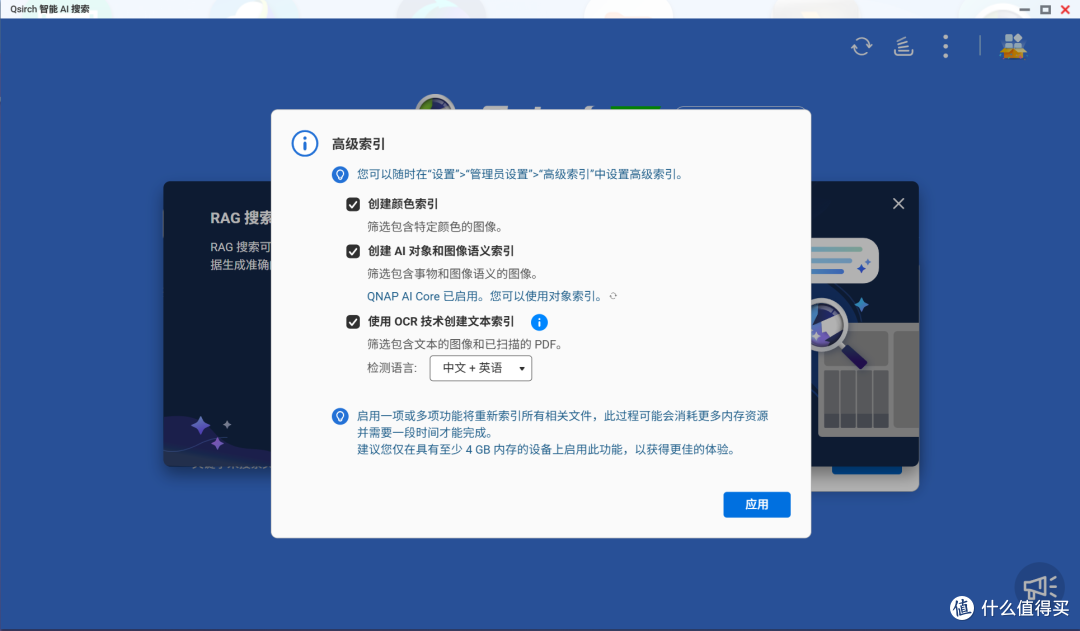Screen dimensions: 1080x631
Task: Click the lightbulb tip icon next to 您可以随时在
Action: pyautogui.click(x=340, y=174)
